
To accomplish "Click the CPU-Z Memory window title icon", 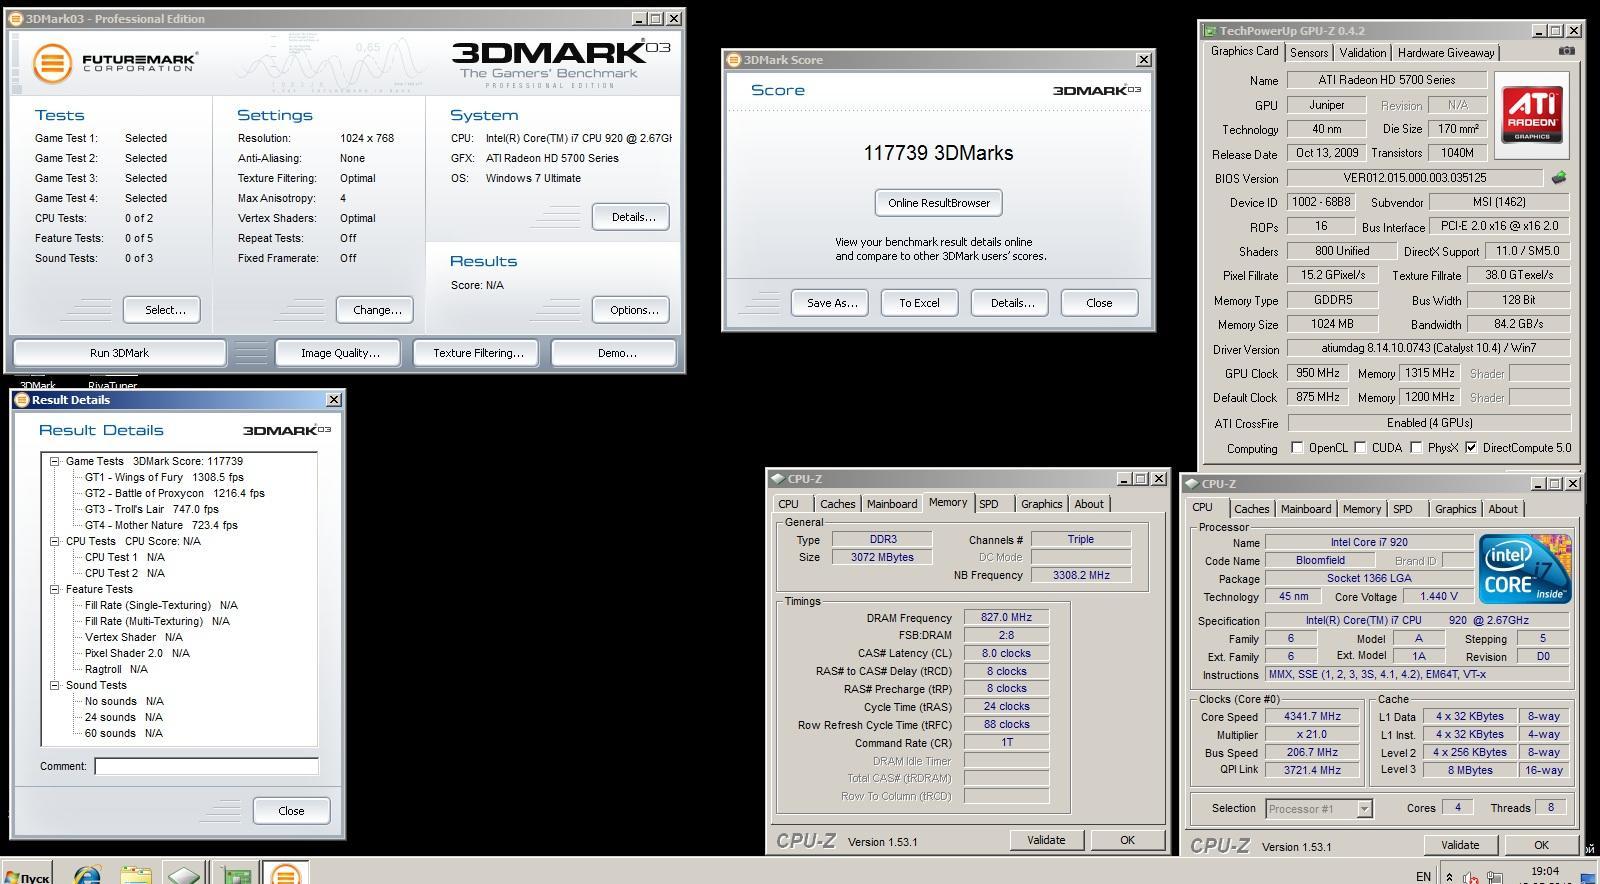I will pyautogui.click(x=777, y=479).
